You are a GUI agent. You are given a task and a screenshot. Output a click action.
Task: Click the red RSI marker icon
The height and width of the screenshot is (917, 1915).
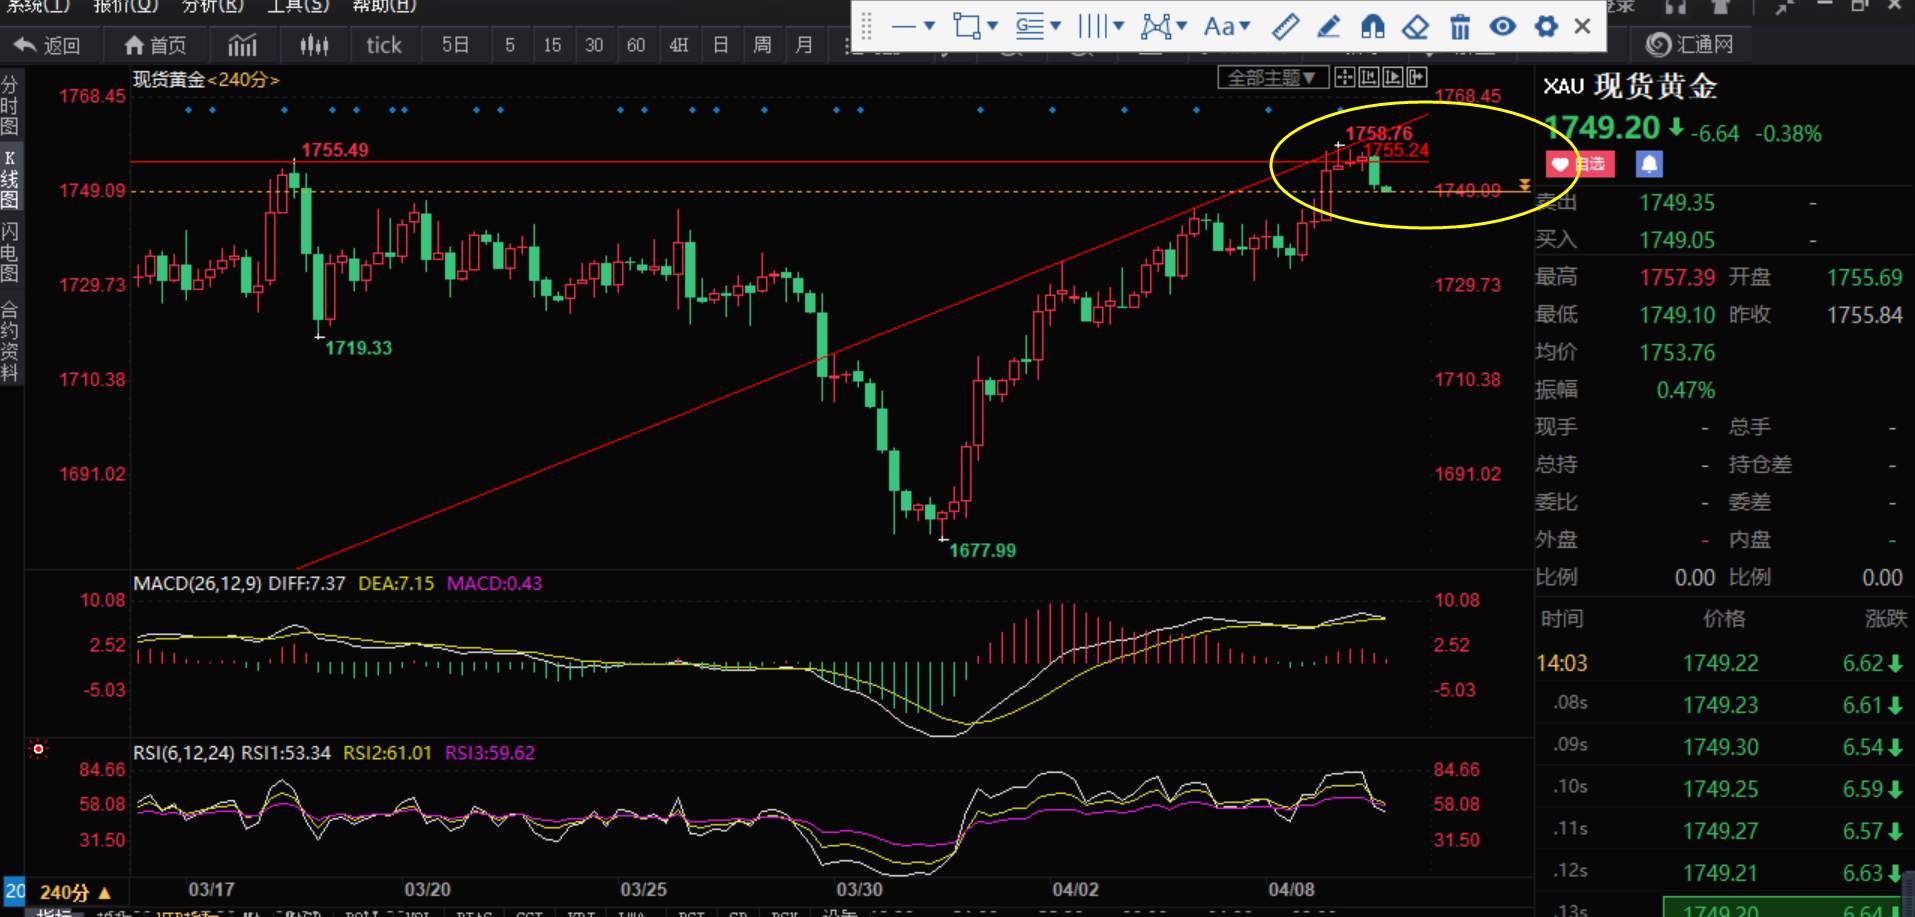[x=39, y=749]
